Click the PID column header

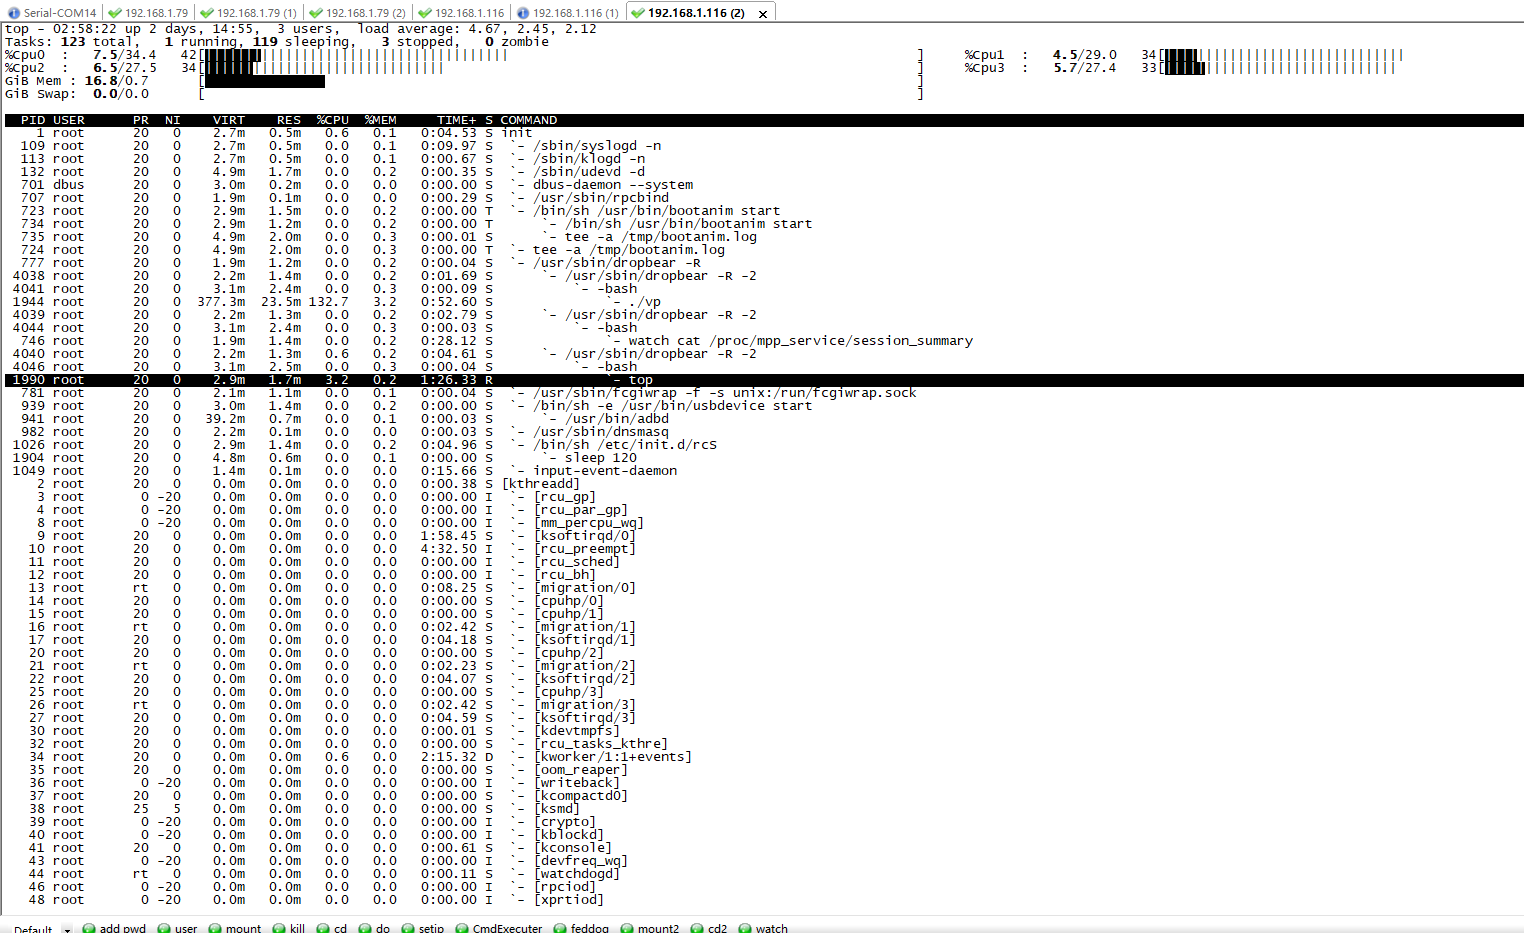(33, 120)
